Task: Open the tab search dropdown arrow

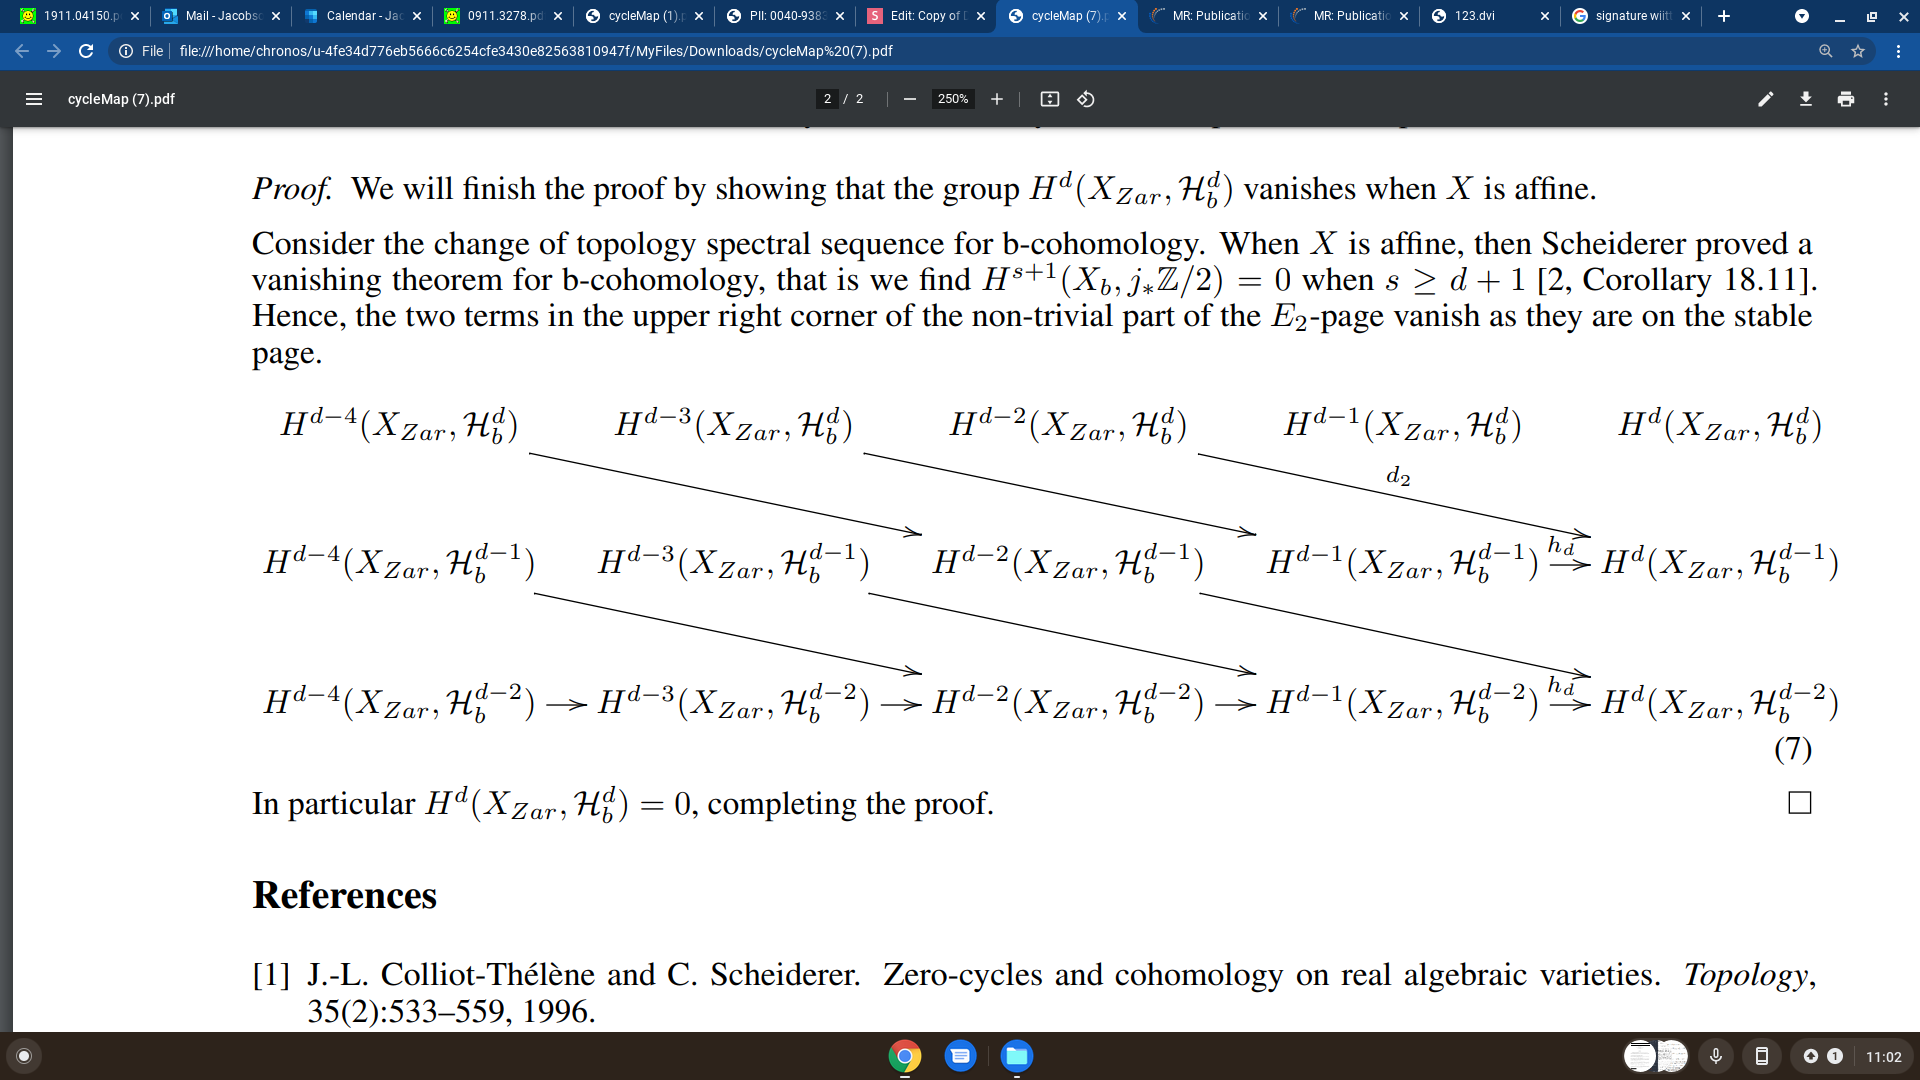Action: (1801, 16)
